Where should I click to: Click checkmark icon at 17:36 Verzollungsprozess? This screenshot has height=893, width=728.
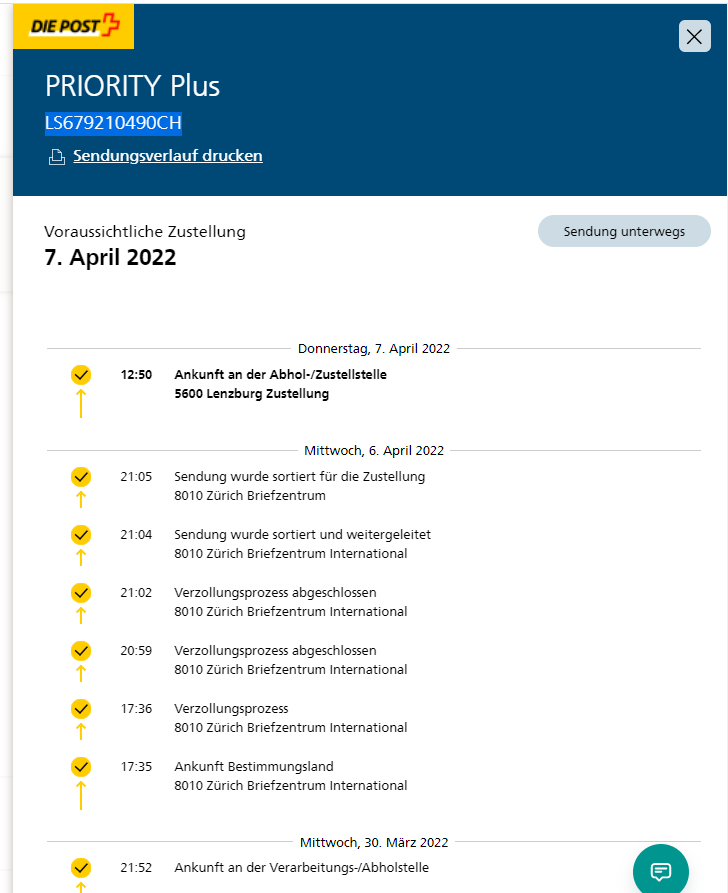(81, 709)
